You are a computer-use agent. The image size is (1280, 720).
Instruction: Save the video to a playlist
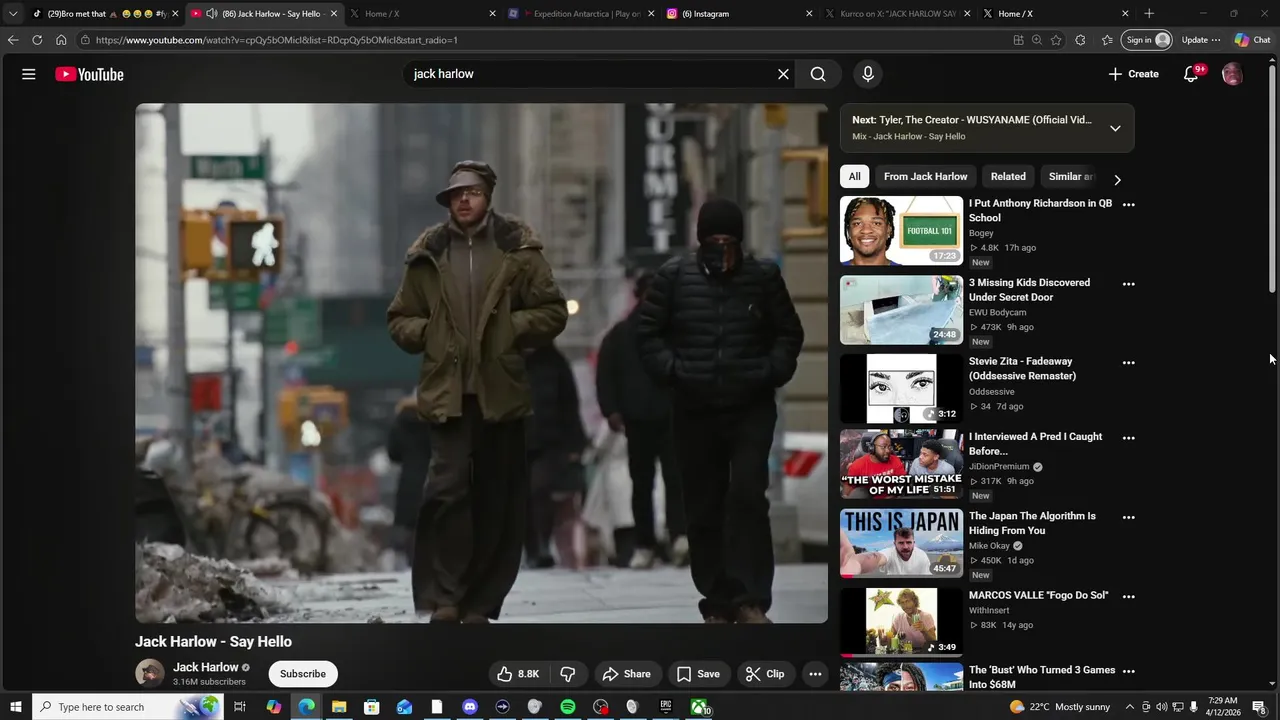698,674
